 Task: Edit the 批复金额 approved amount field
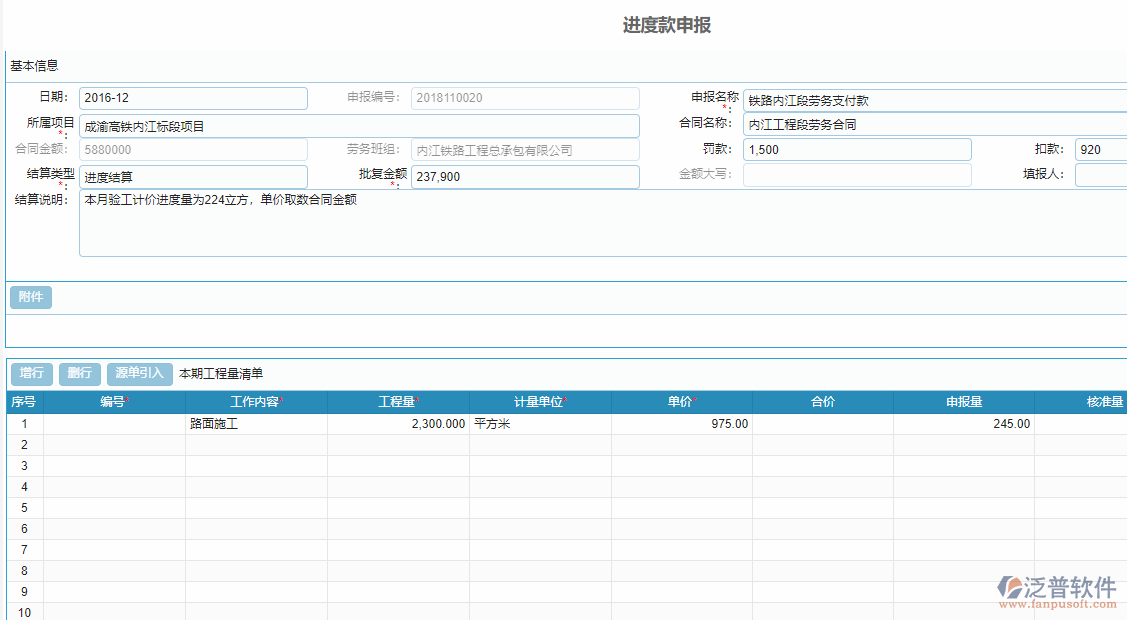[x=525, y=176]
